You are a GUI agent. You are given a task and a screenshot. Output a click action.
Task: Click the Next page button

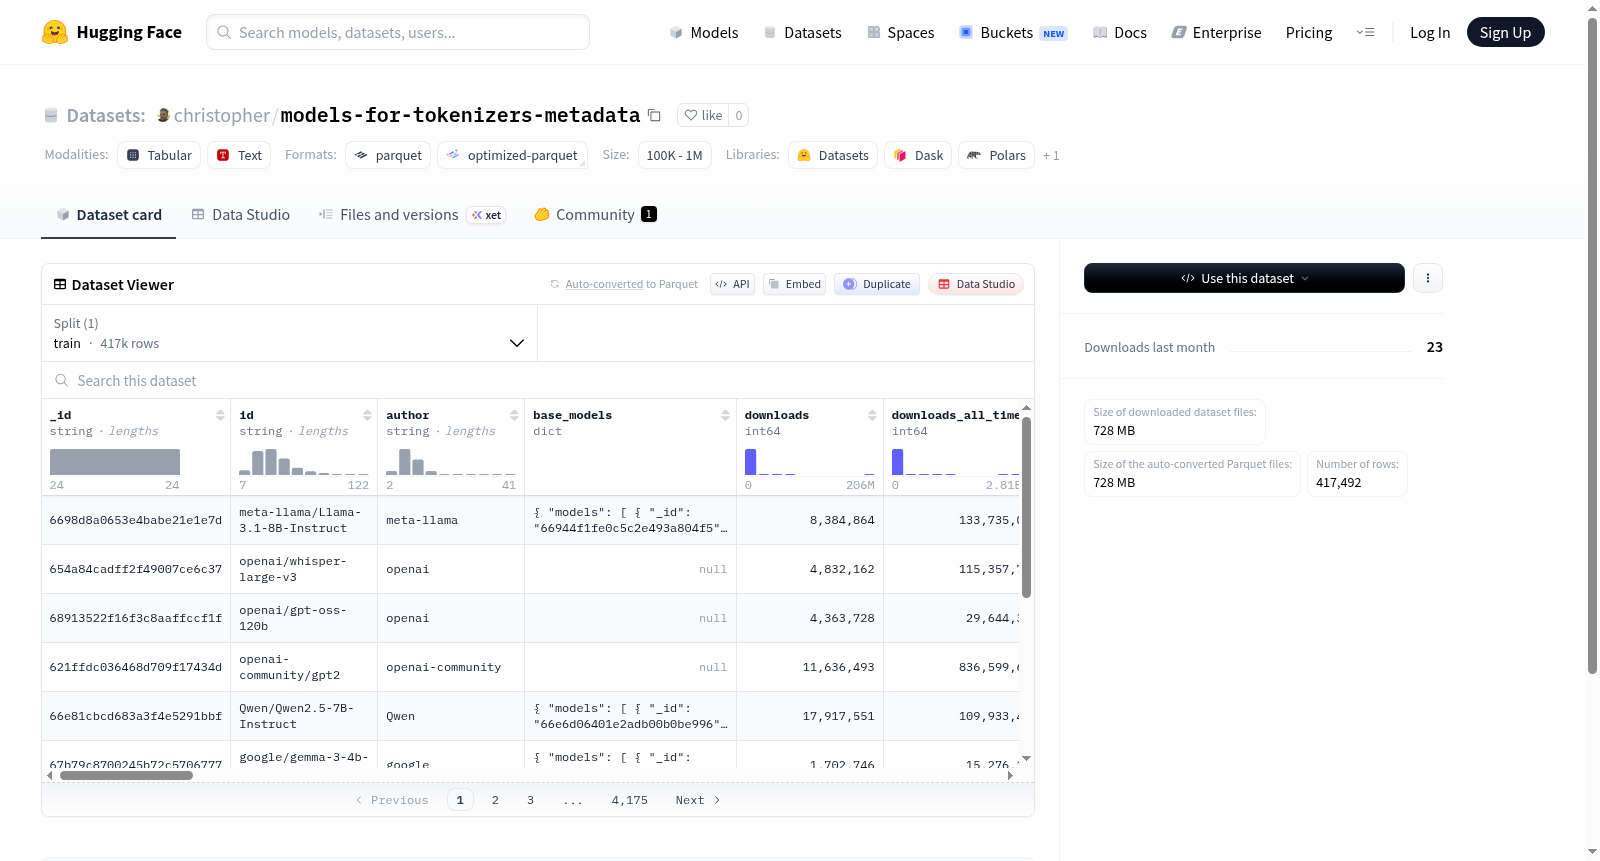coord(697,800)
